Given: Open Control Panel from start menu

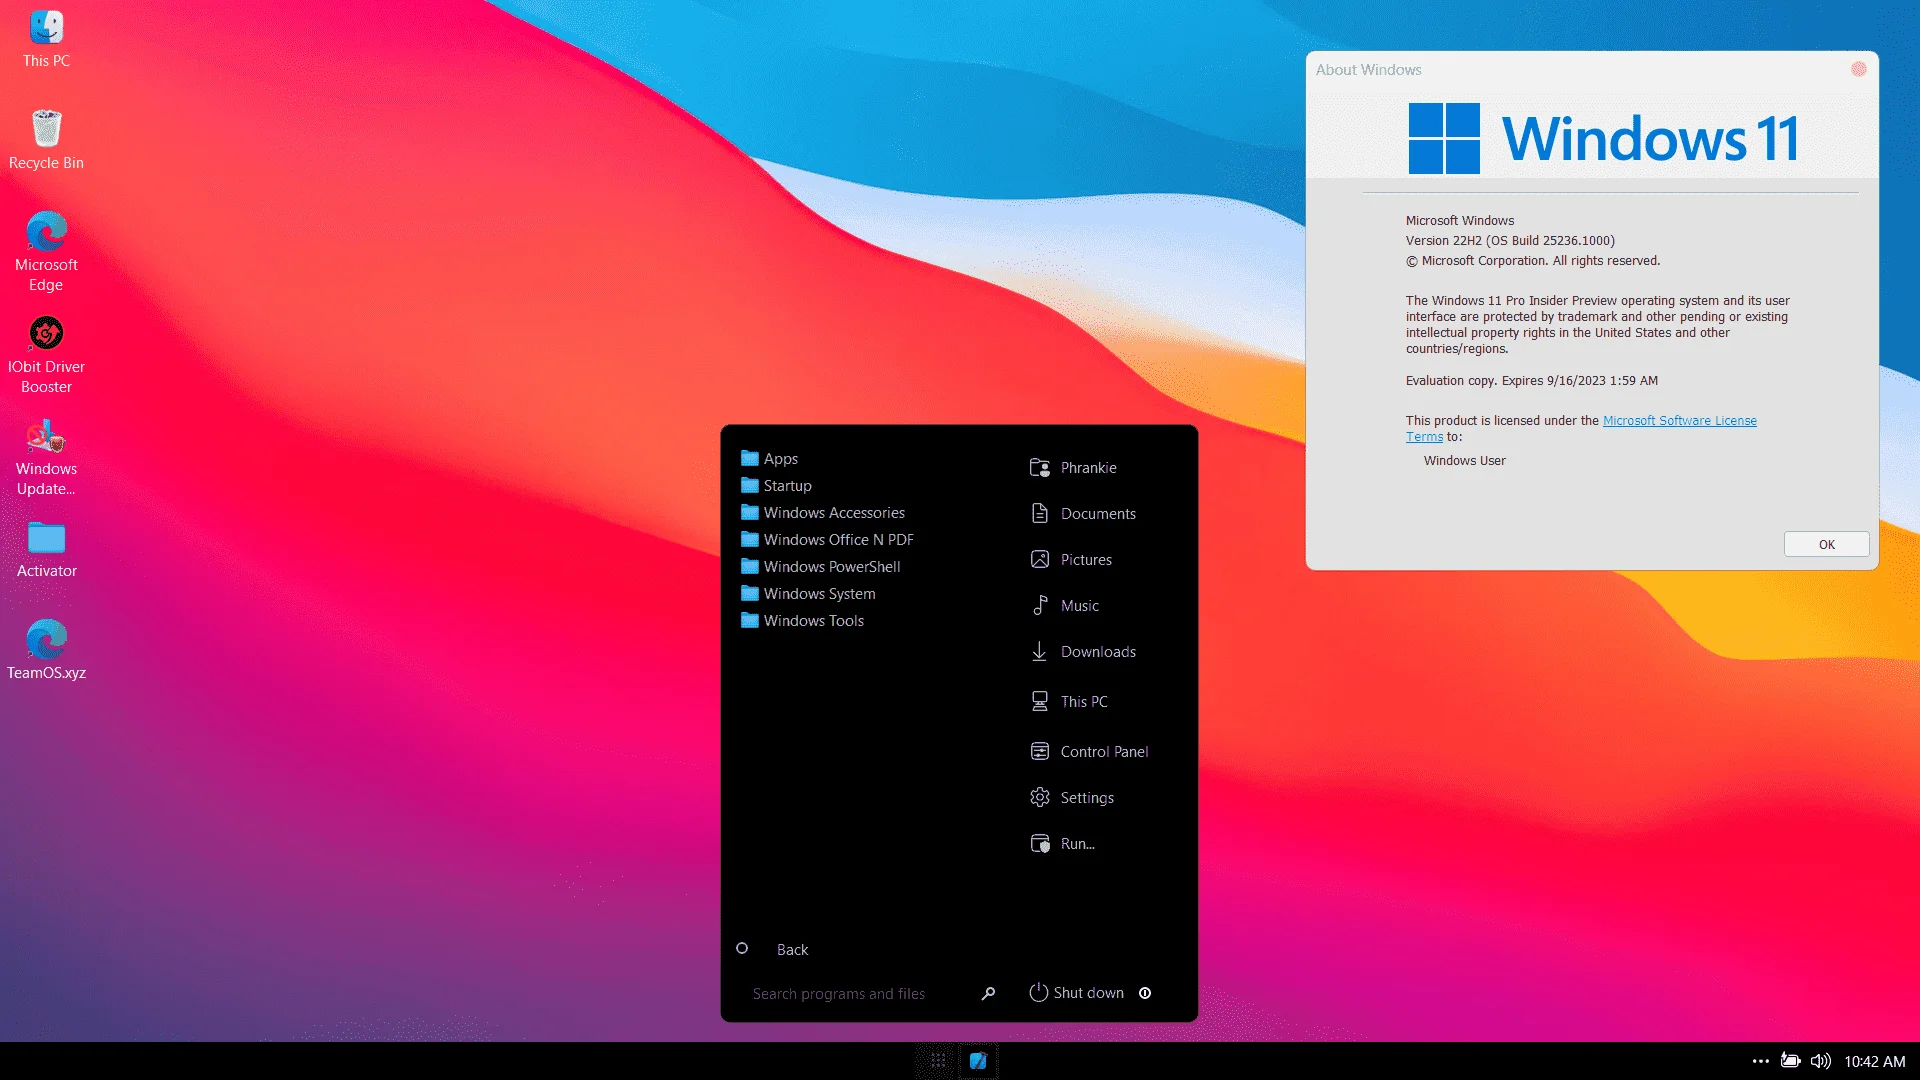Looking at the screenshot, I should tap(1090, 752).
